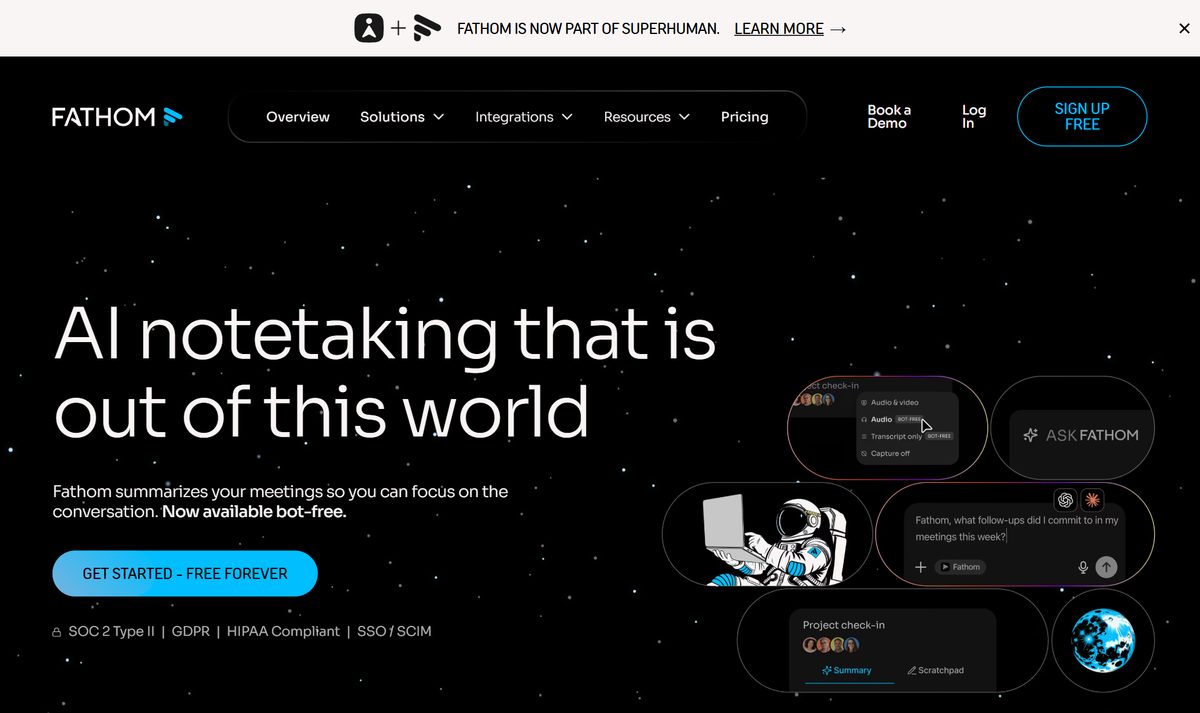Click the sparkle icon next to Ask Fathom
The image size is (1200, 713).
pyautogui.click(x=1031, y=435)
